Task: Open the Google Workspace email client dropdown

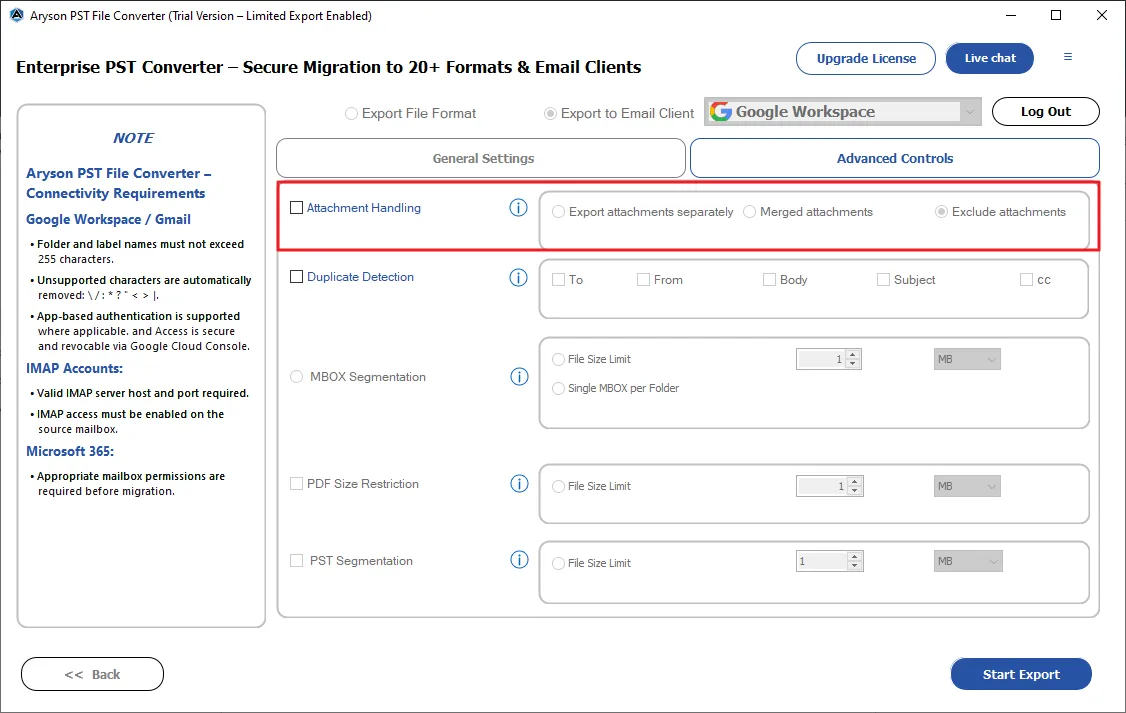Action: 842,111
